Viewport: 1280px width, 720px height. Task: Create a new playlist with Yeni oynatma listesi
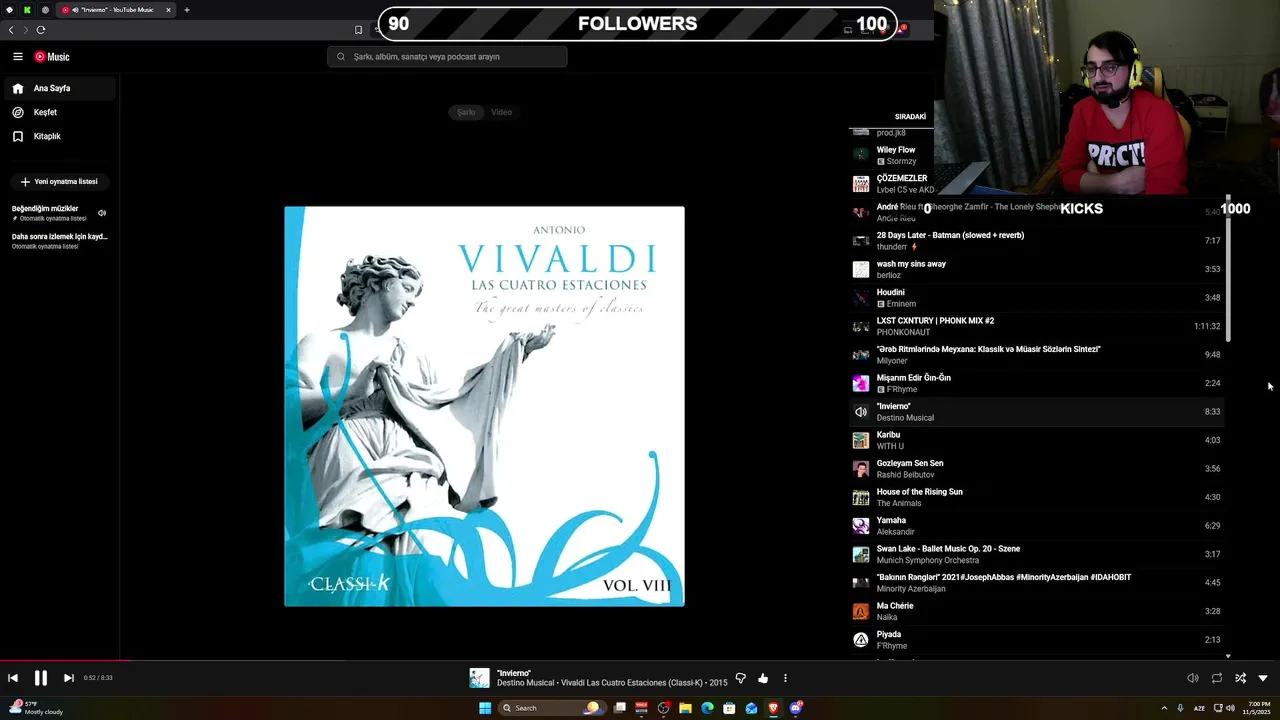[x=59, y=182]
